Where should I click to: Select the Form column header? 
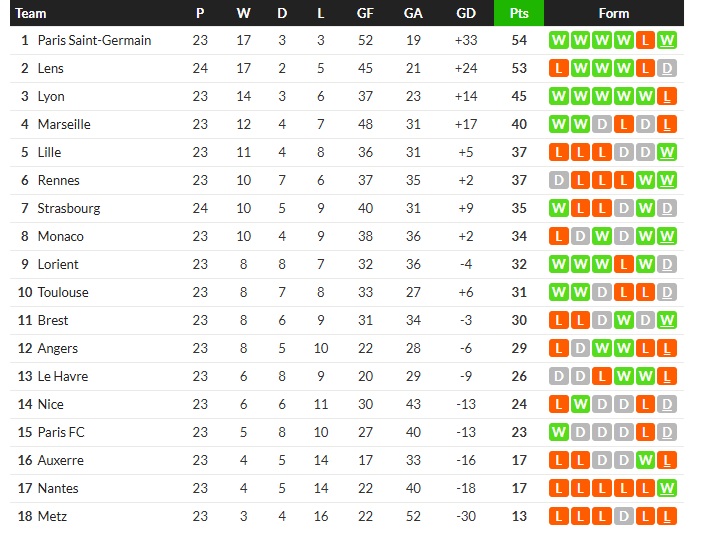613,13
